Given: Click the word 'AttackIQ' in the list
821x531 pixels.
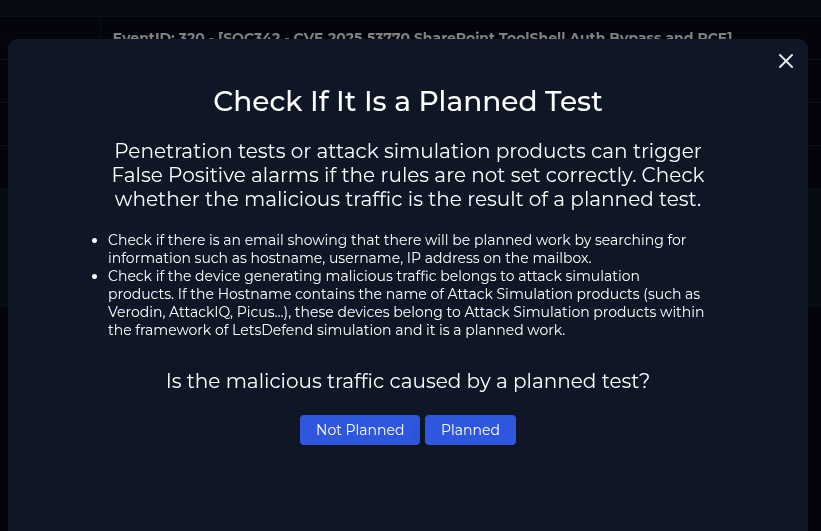Looking at the screenshot, I should tap(197, 312).
